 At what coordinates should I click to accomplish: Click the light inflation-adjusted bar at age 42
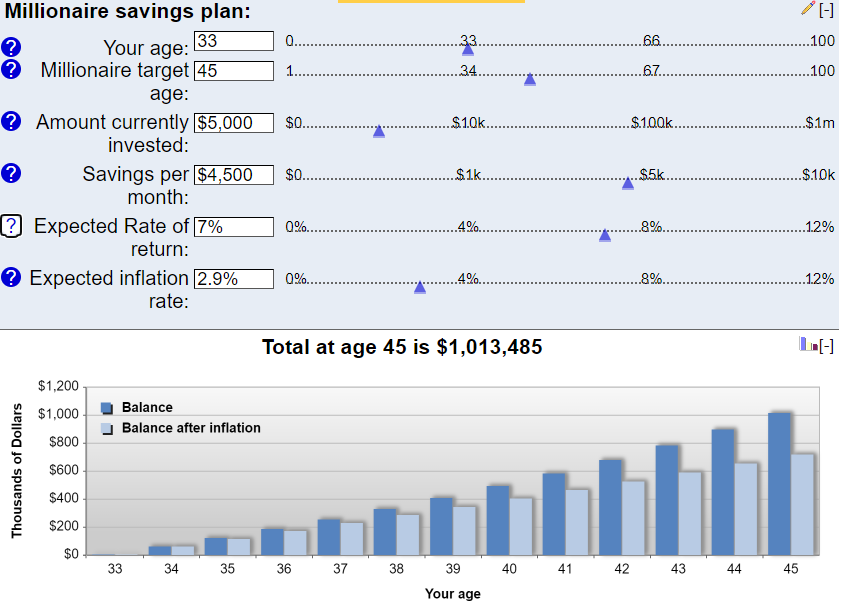(x=633, y=518)
